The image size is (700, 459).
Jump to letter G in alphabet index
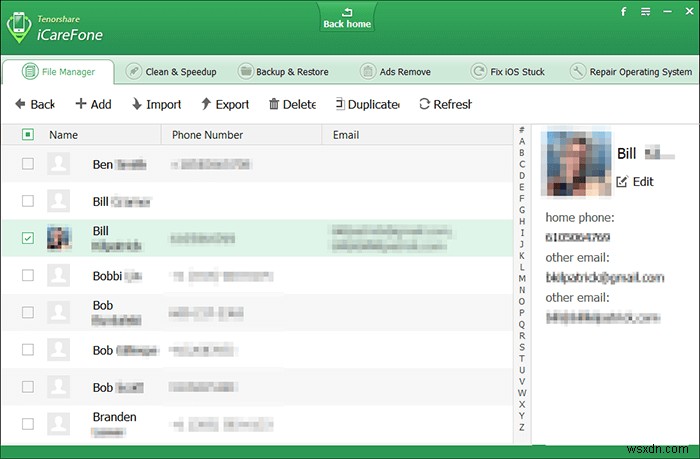(522, 209)
